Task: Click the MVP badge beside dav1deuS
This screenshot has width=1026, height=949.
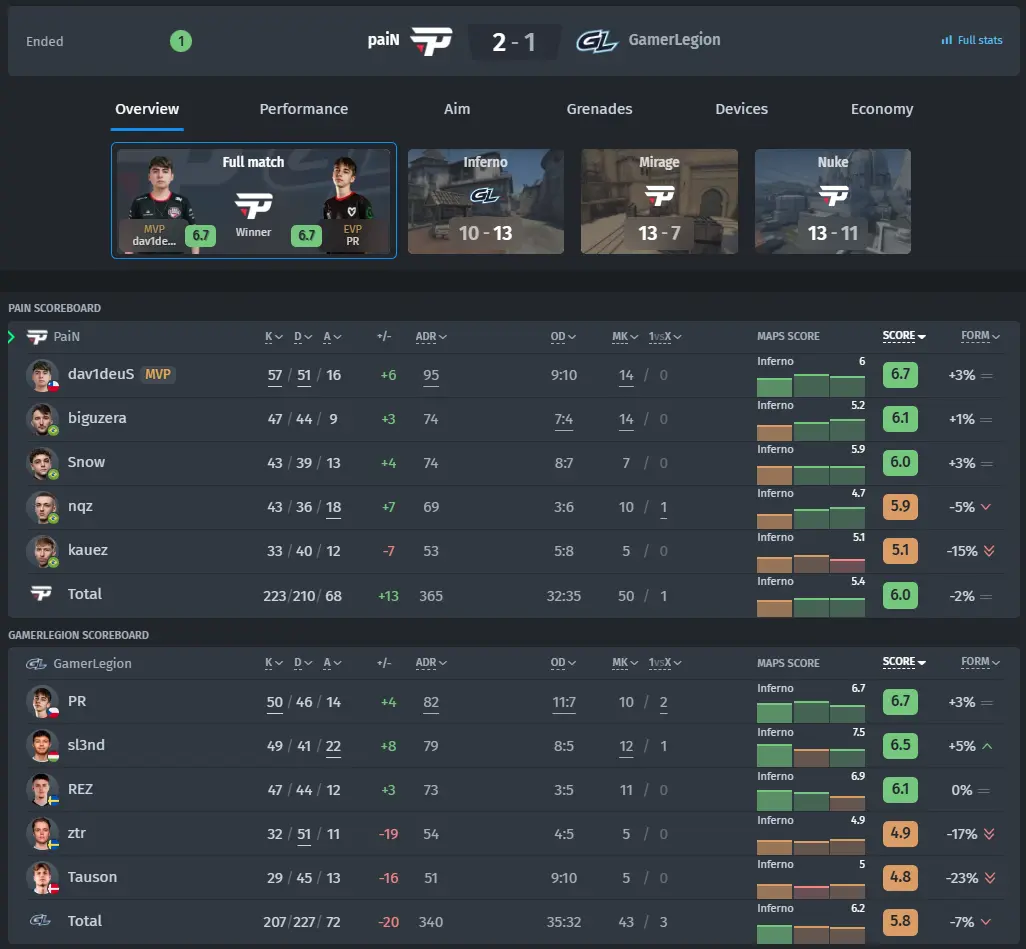Action: coord(158,374)
